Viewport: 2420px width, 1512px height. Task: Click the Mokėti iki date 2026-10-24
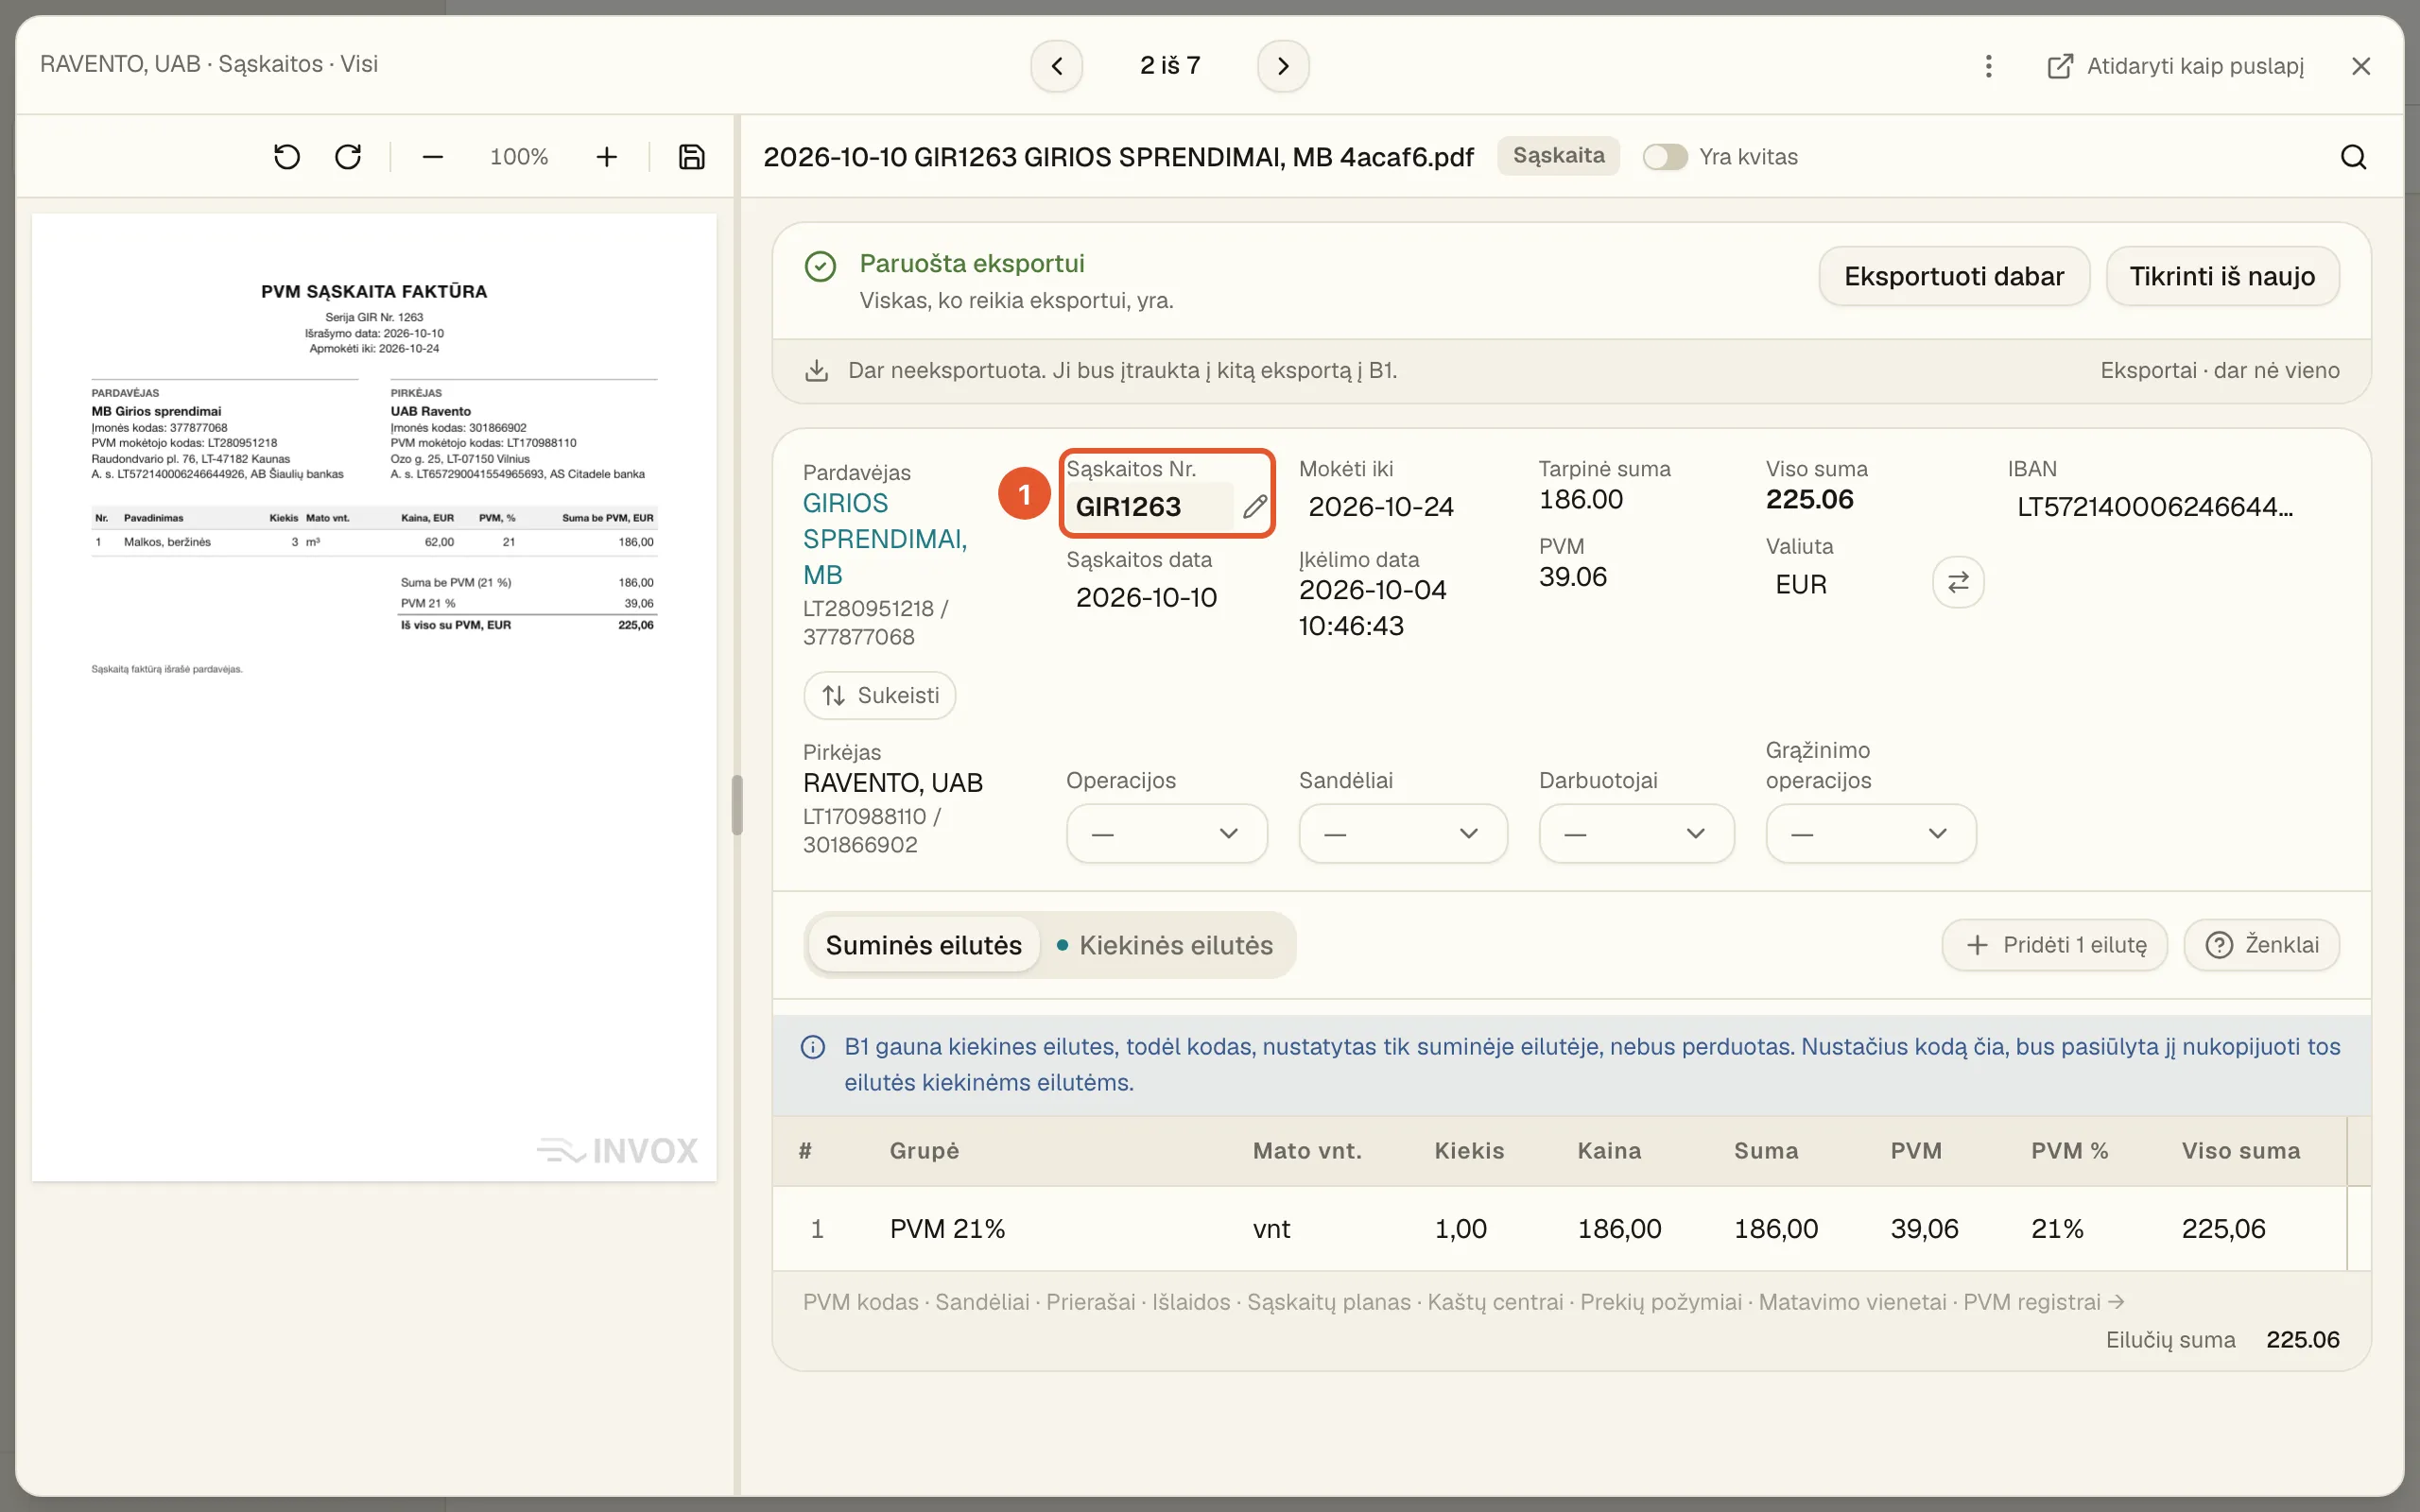pyautogui.click(x=1381, y=507)
